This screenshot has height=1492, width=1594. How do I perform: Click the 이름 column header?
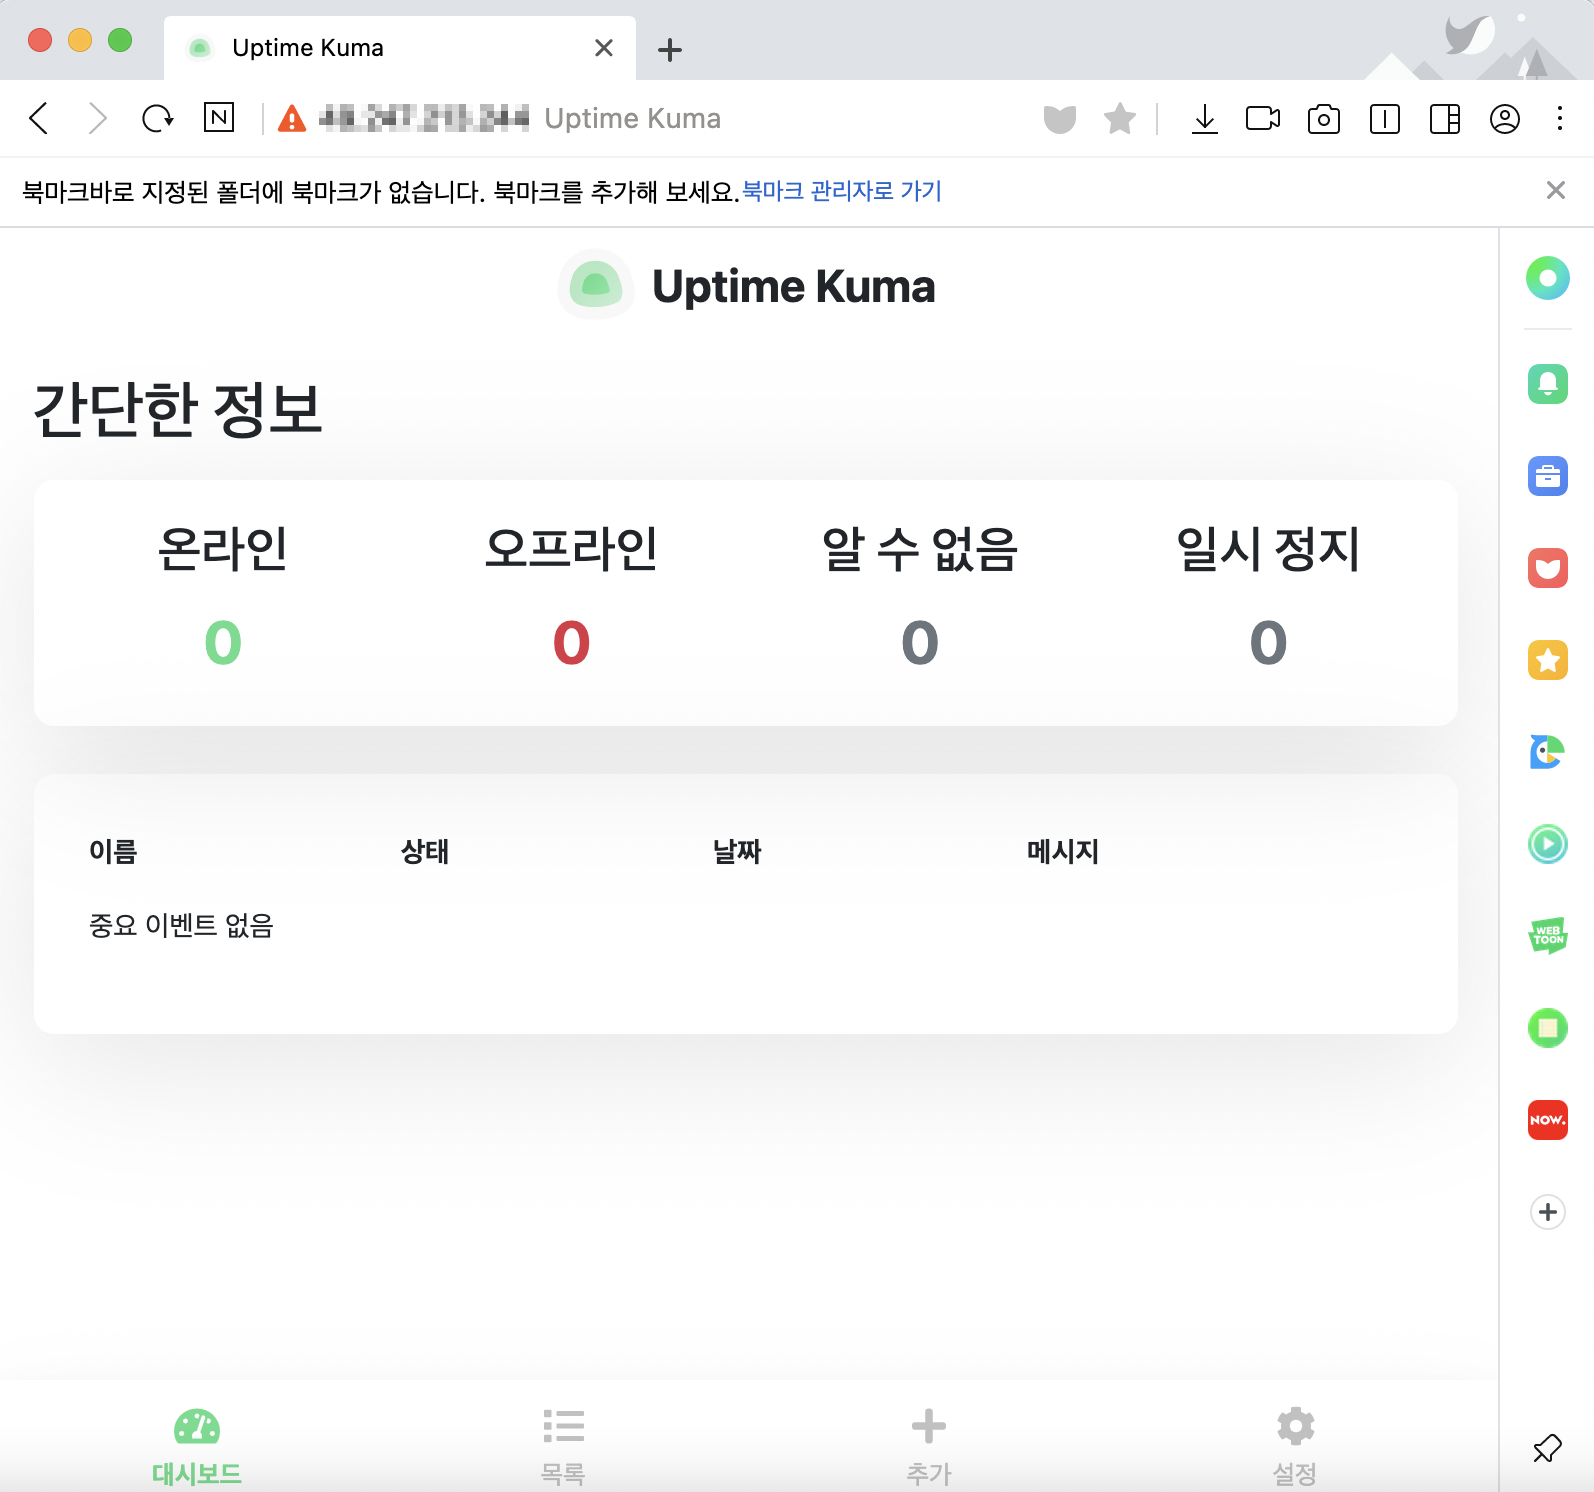click(x=113, y=851)
